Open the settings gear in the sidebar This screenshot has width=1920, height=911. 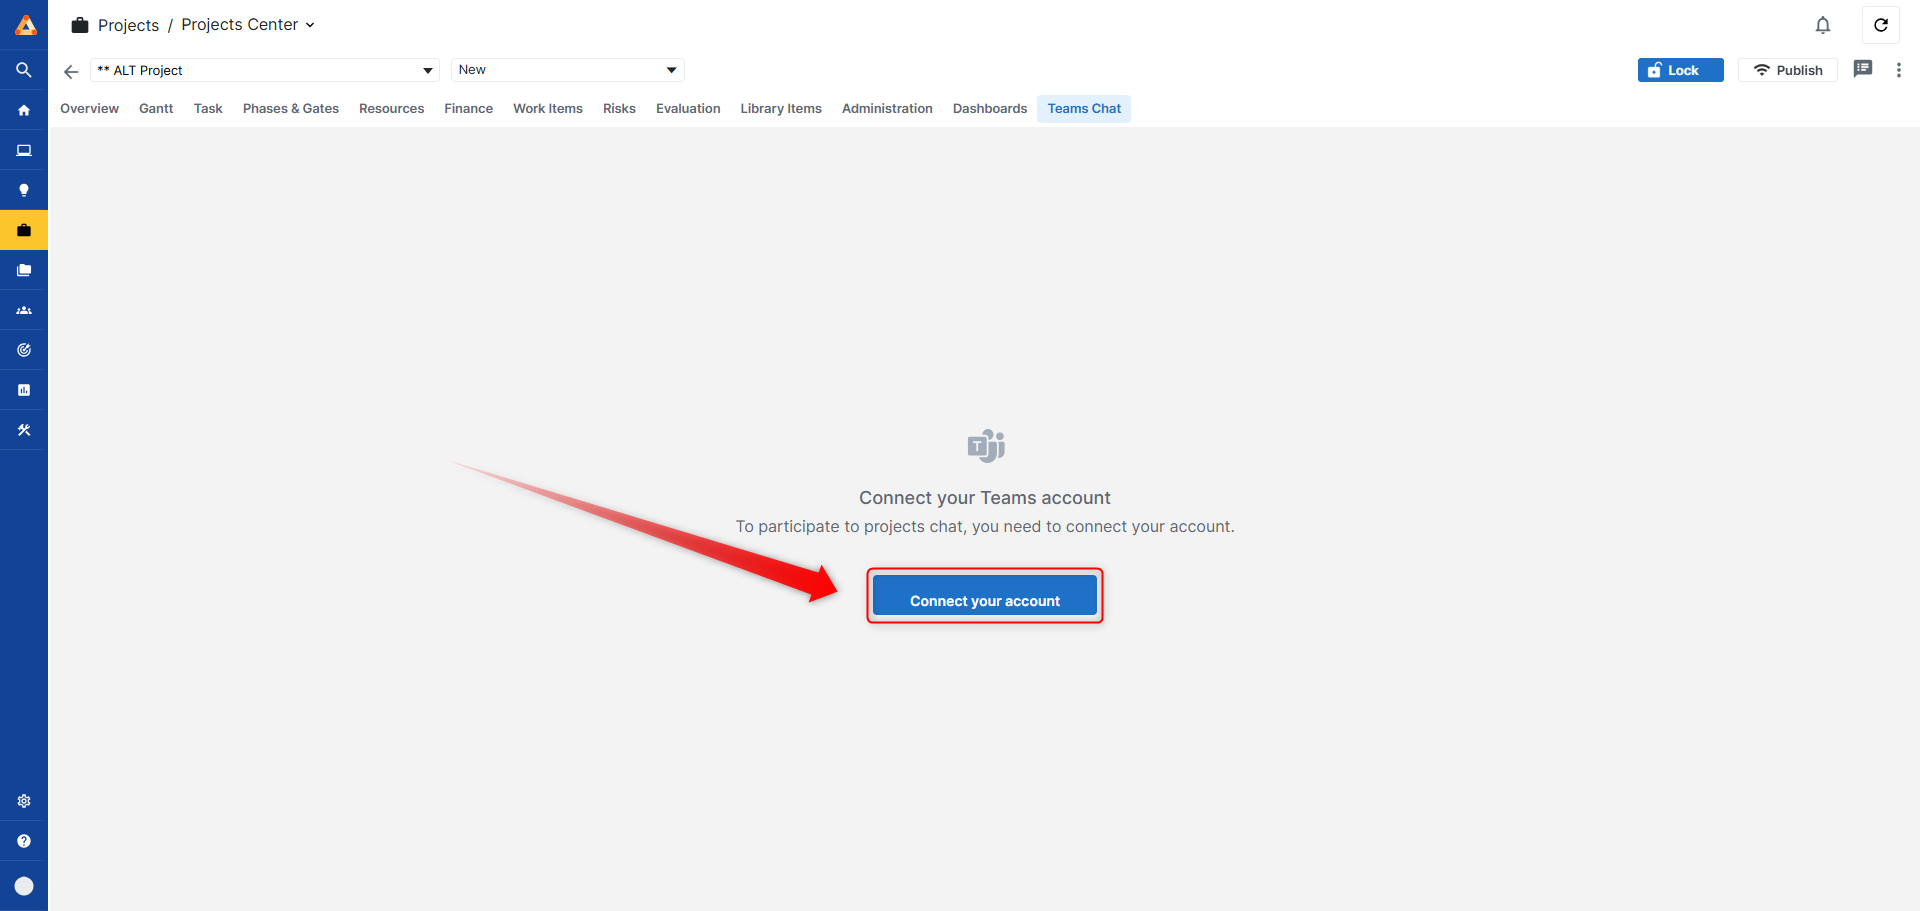pyautogui.click(x=24, y=801)
